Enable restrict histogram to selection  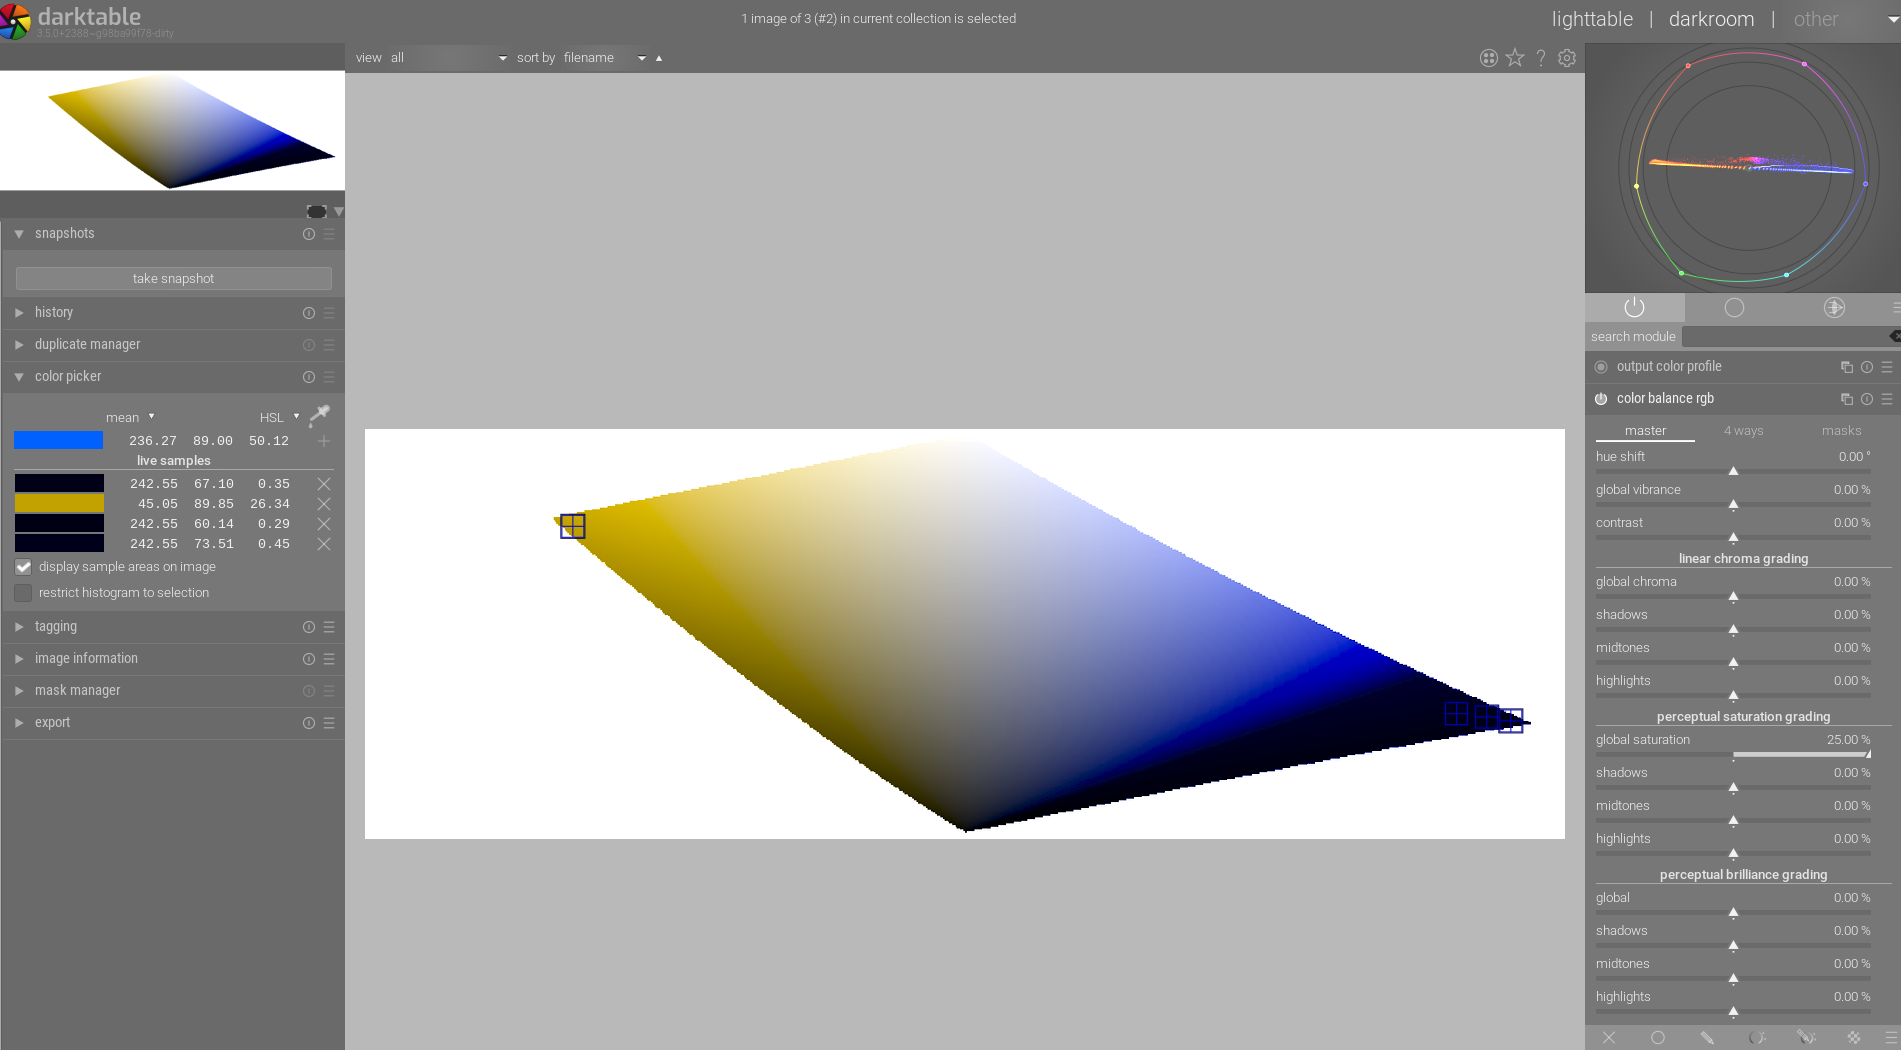pos(22,593)
